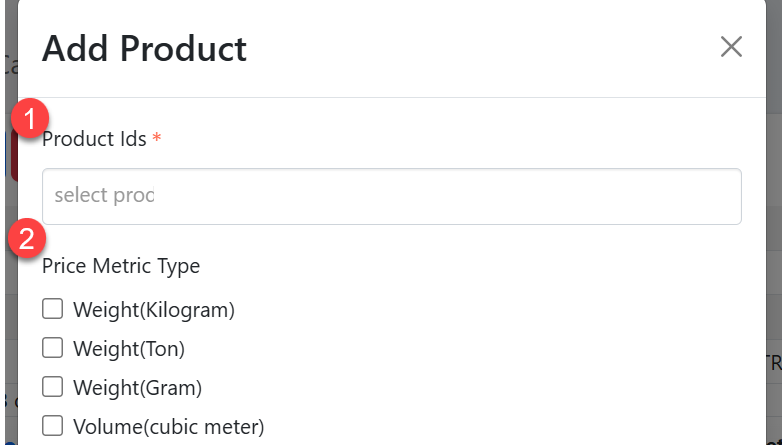Click the Weight(Gram) label text
Viewport: 782px width, 445px height.
[137, 387]
